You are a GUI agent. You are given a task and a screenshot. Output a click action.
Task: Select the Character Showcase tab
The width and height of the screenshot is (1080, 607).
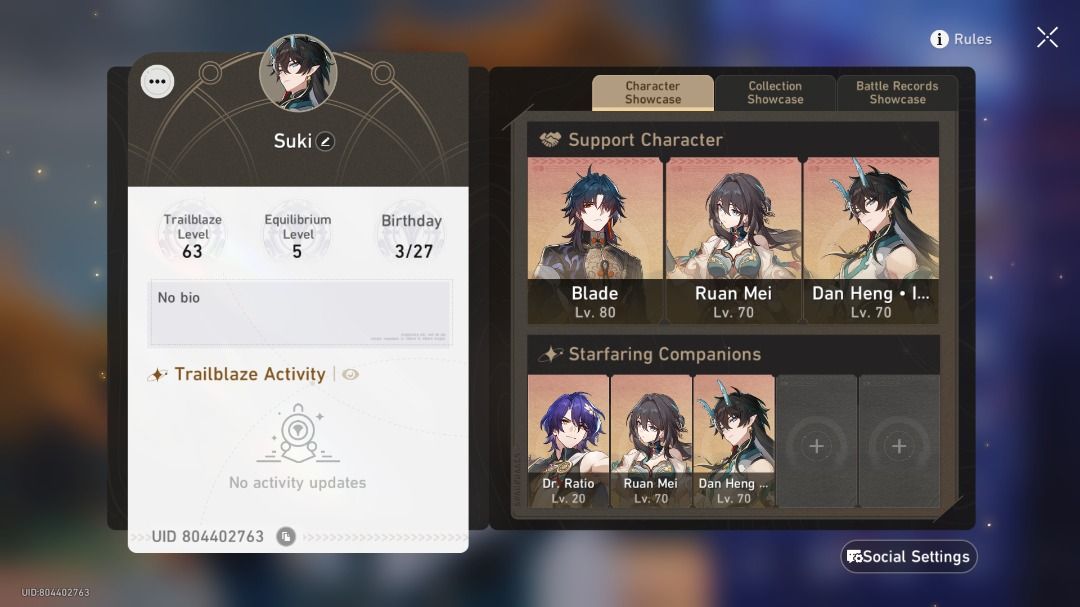point(652,92)
